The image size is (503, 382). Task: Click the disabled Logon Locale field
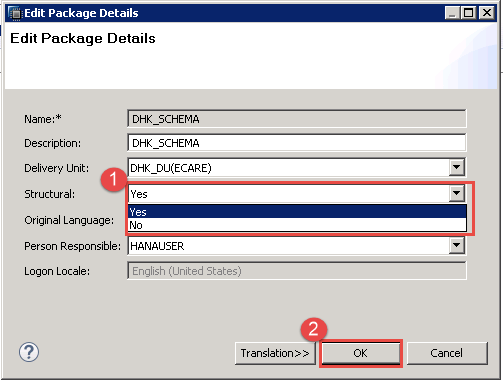297,271
